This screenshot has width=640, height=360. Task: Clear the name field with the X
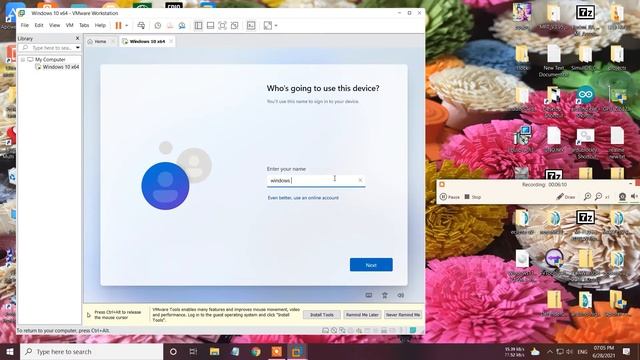[x=360, y=180]
